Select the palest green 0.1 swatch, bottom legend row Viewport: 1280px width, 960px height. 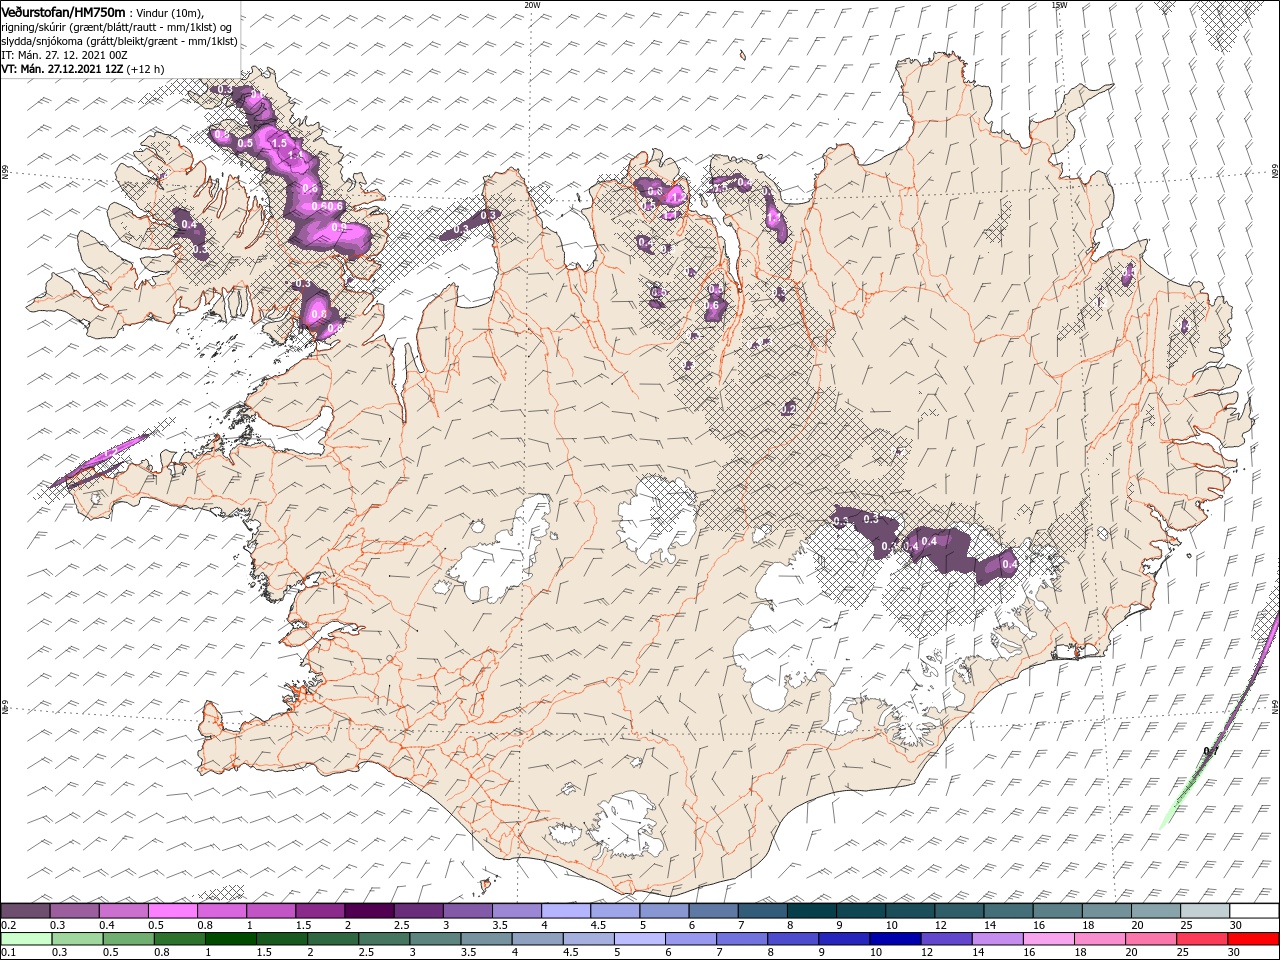[x=27, y=939]
